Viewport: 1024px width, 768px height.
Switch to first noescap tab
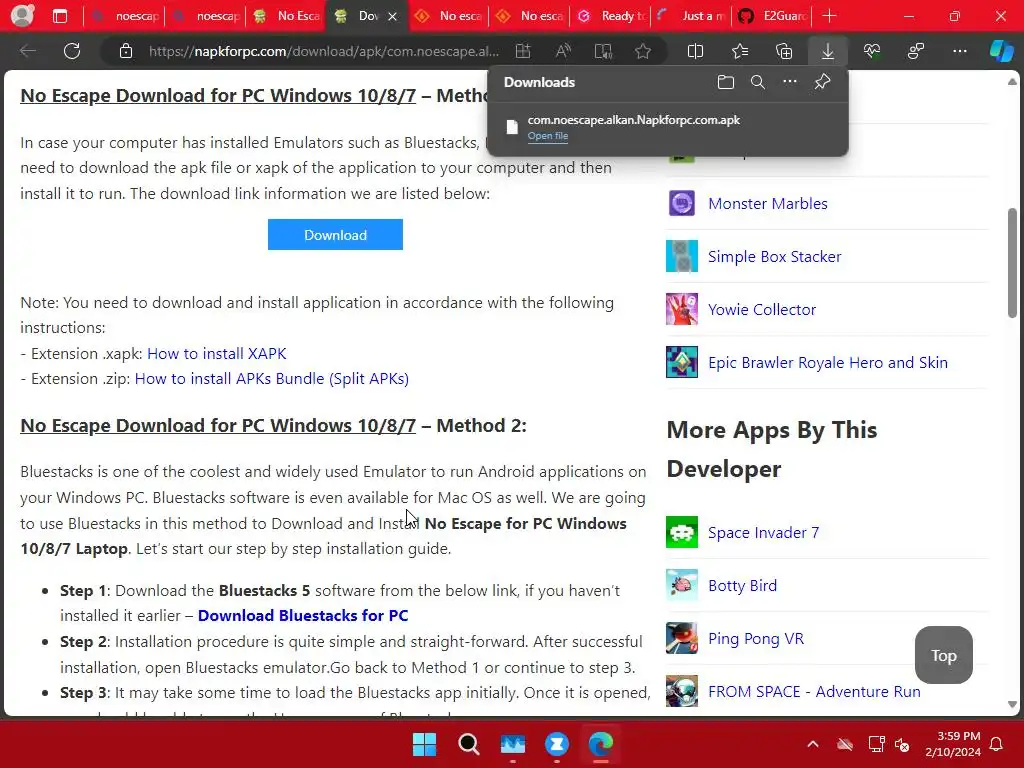tap(124, 16)
